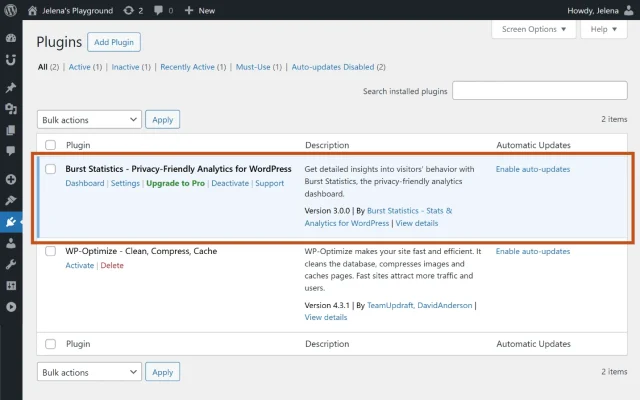Open the top Bulk actions dropdown
Screen dimensions: 640x400
click(x=89, y=120)
